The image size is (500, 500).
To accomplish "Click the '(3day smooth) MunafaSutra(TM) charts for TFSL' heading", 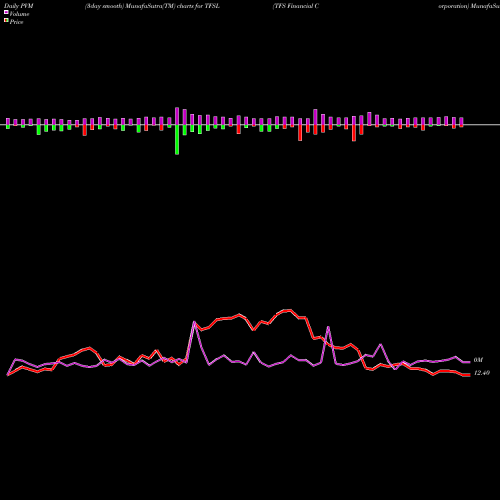I will tap(152, 6).
